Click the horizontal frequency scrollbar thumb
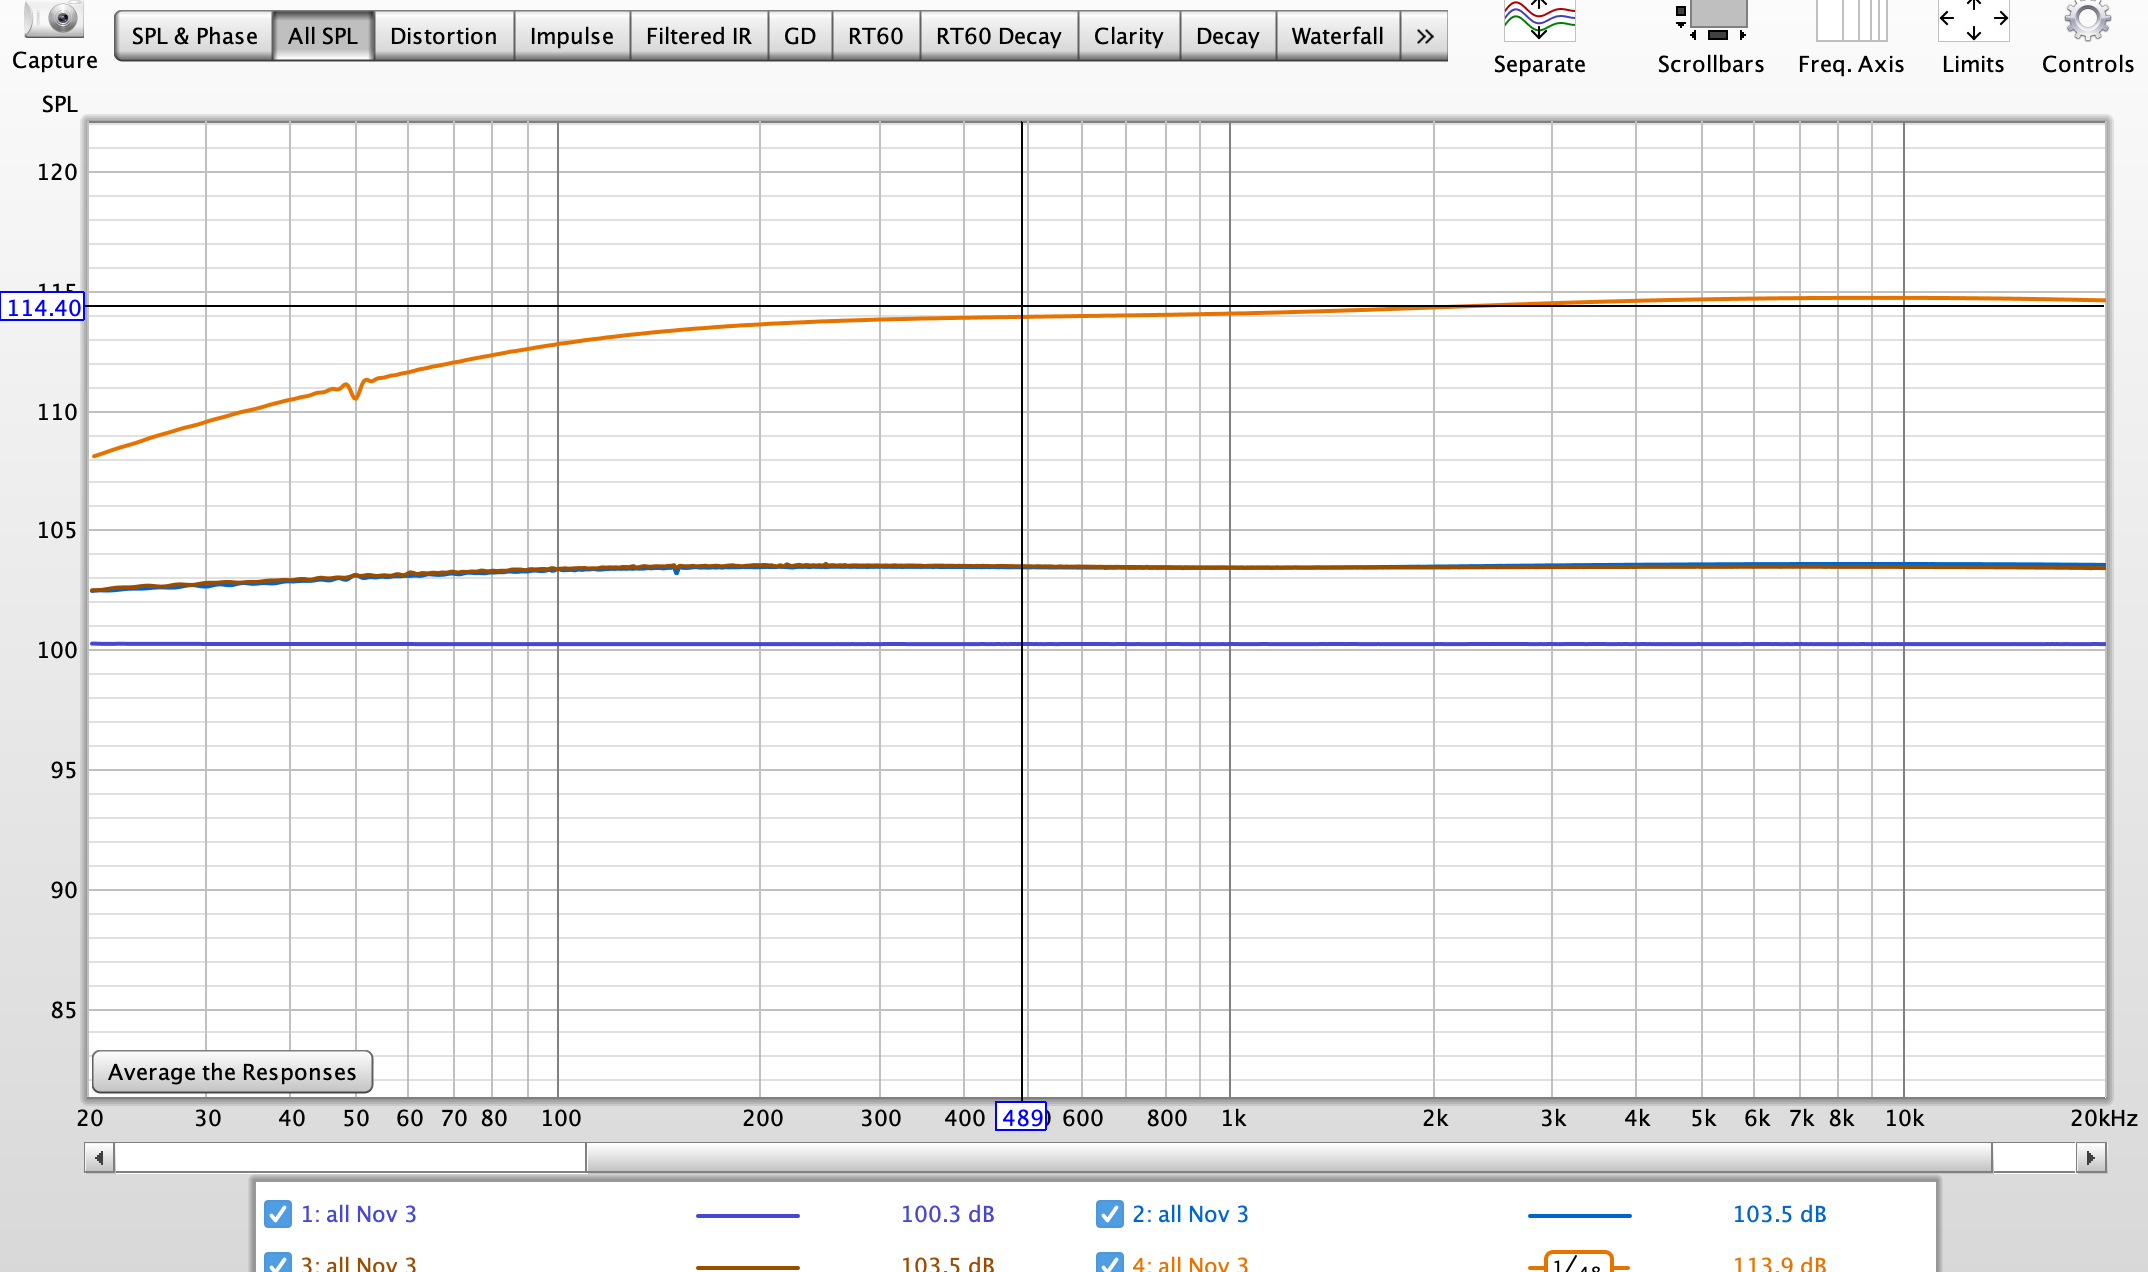 pos(1288,1158)
